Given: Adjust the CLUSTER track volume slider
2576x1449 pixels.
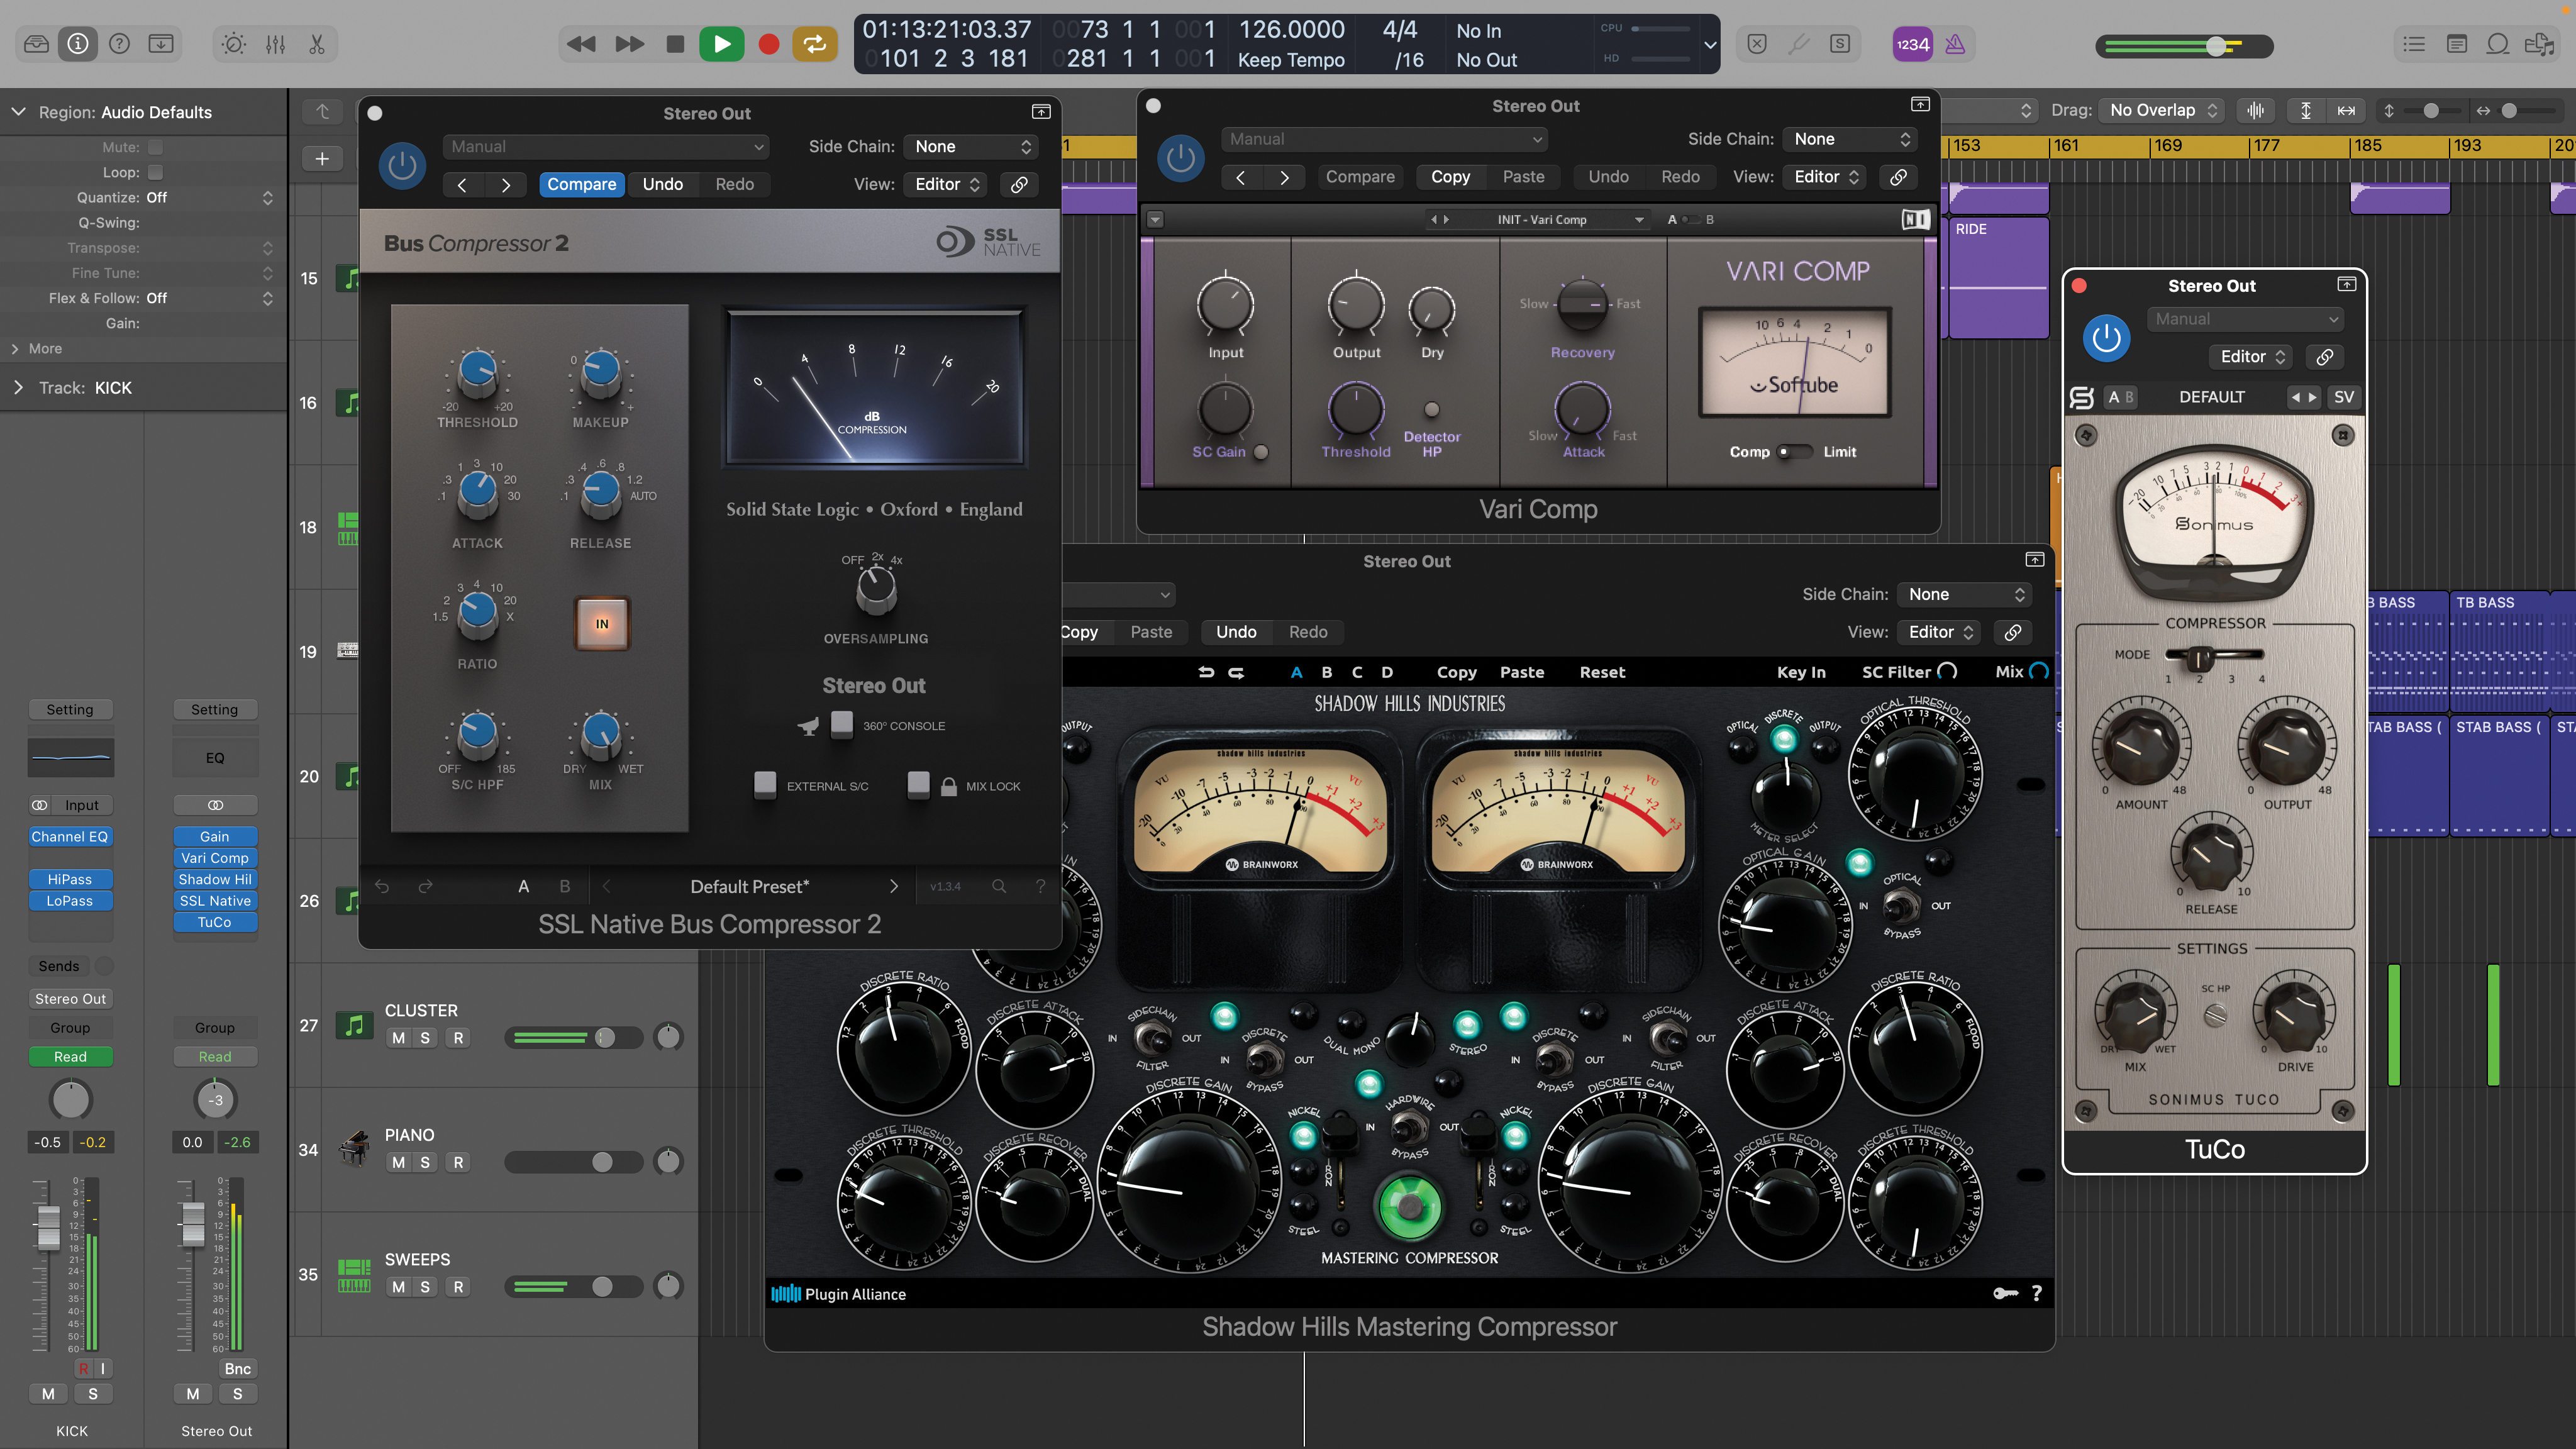Looking at the screenshot, I should tap(605, 1038).
